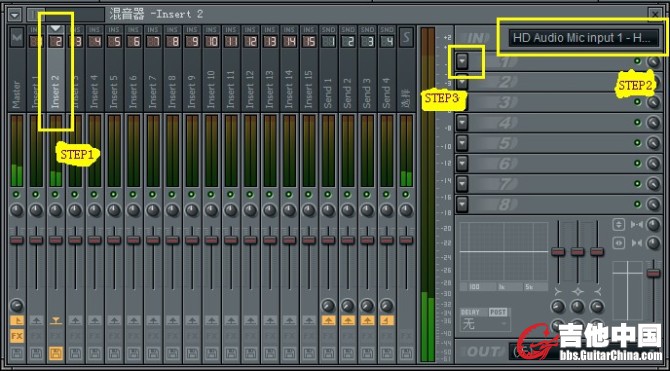Click the mid band EQ frequency knob
Screen dimensions: 670x371
pos(577,306)
